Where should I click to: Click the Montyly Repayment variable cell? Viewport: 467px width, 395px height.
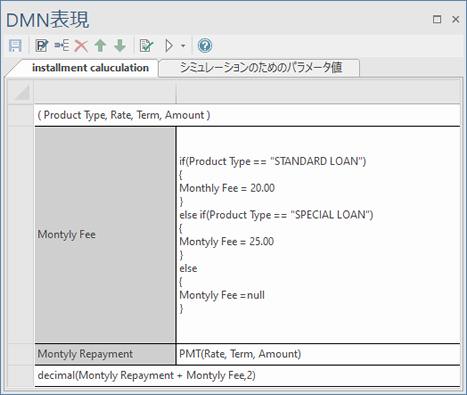(105, 354)
